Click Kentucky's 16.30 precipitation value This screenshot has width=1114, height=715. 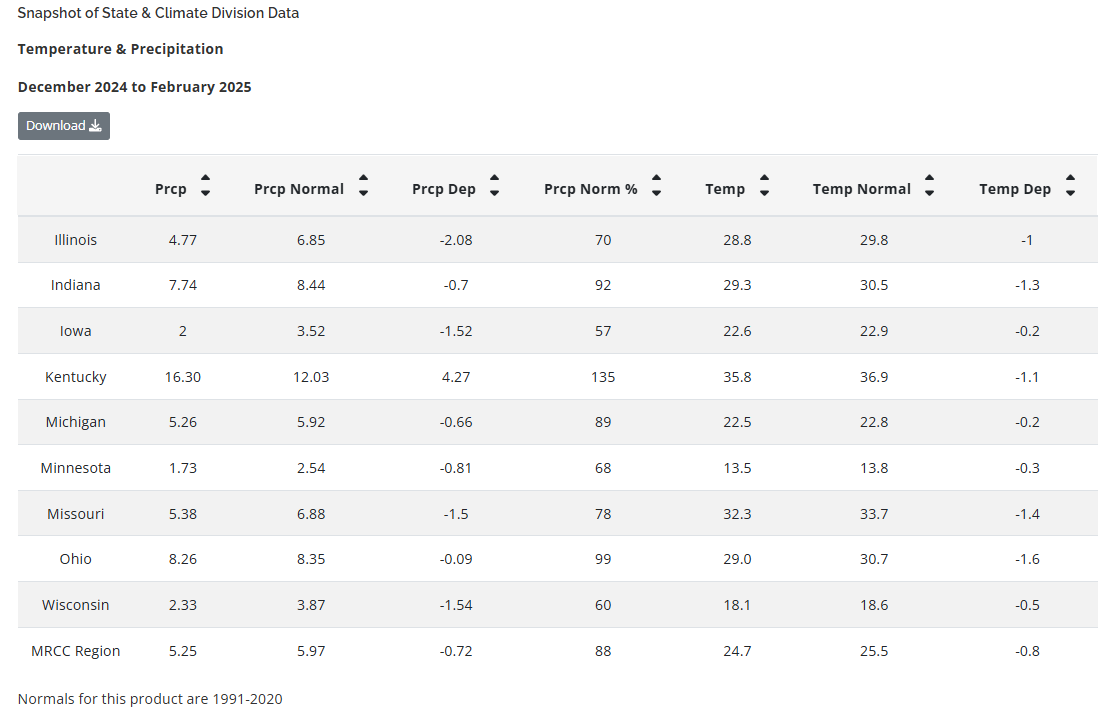(x=183, y=377)
